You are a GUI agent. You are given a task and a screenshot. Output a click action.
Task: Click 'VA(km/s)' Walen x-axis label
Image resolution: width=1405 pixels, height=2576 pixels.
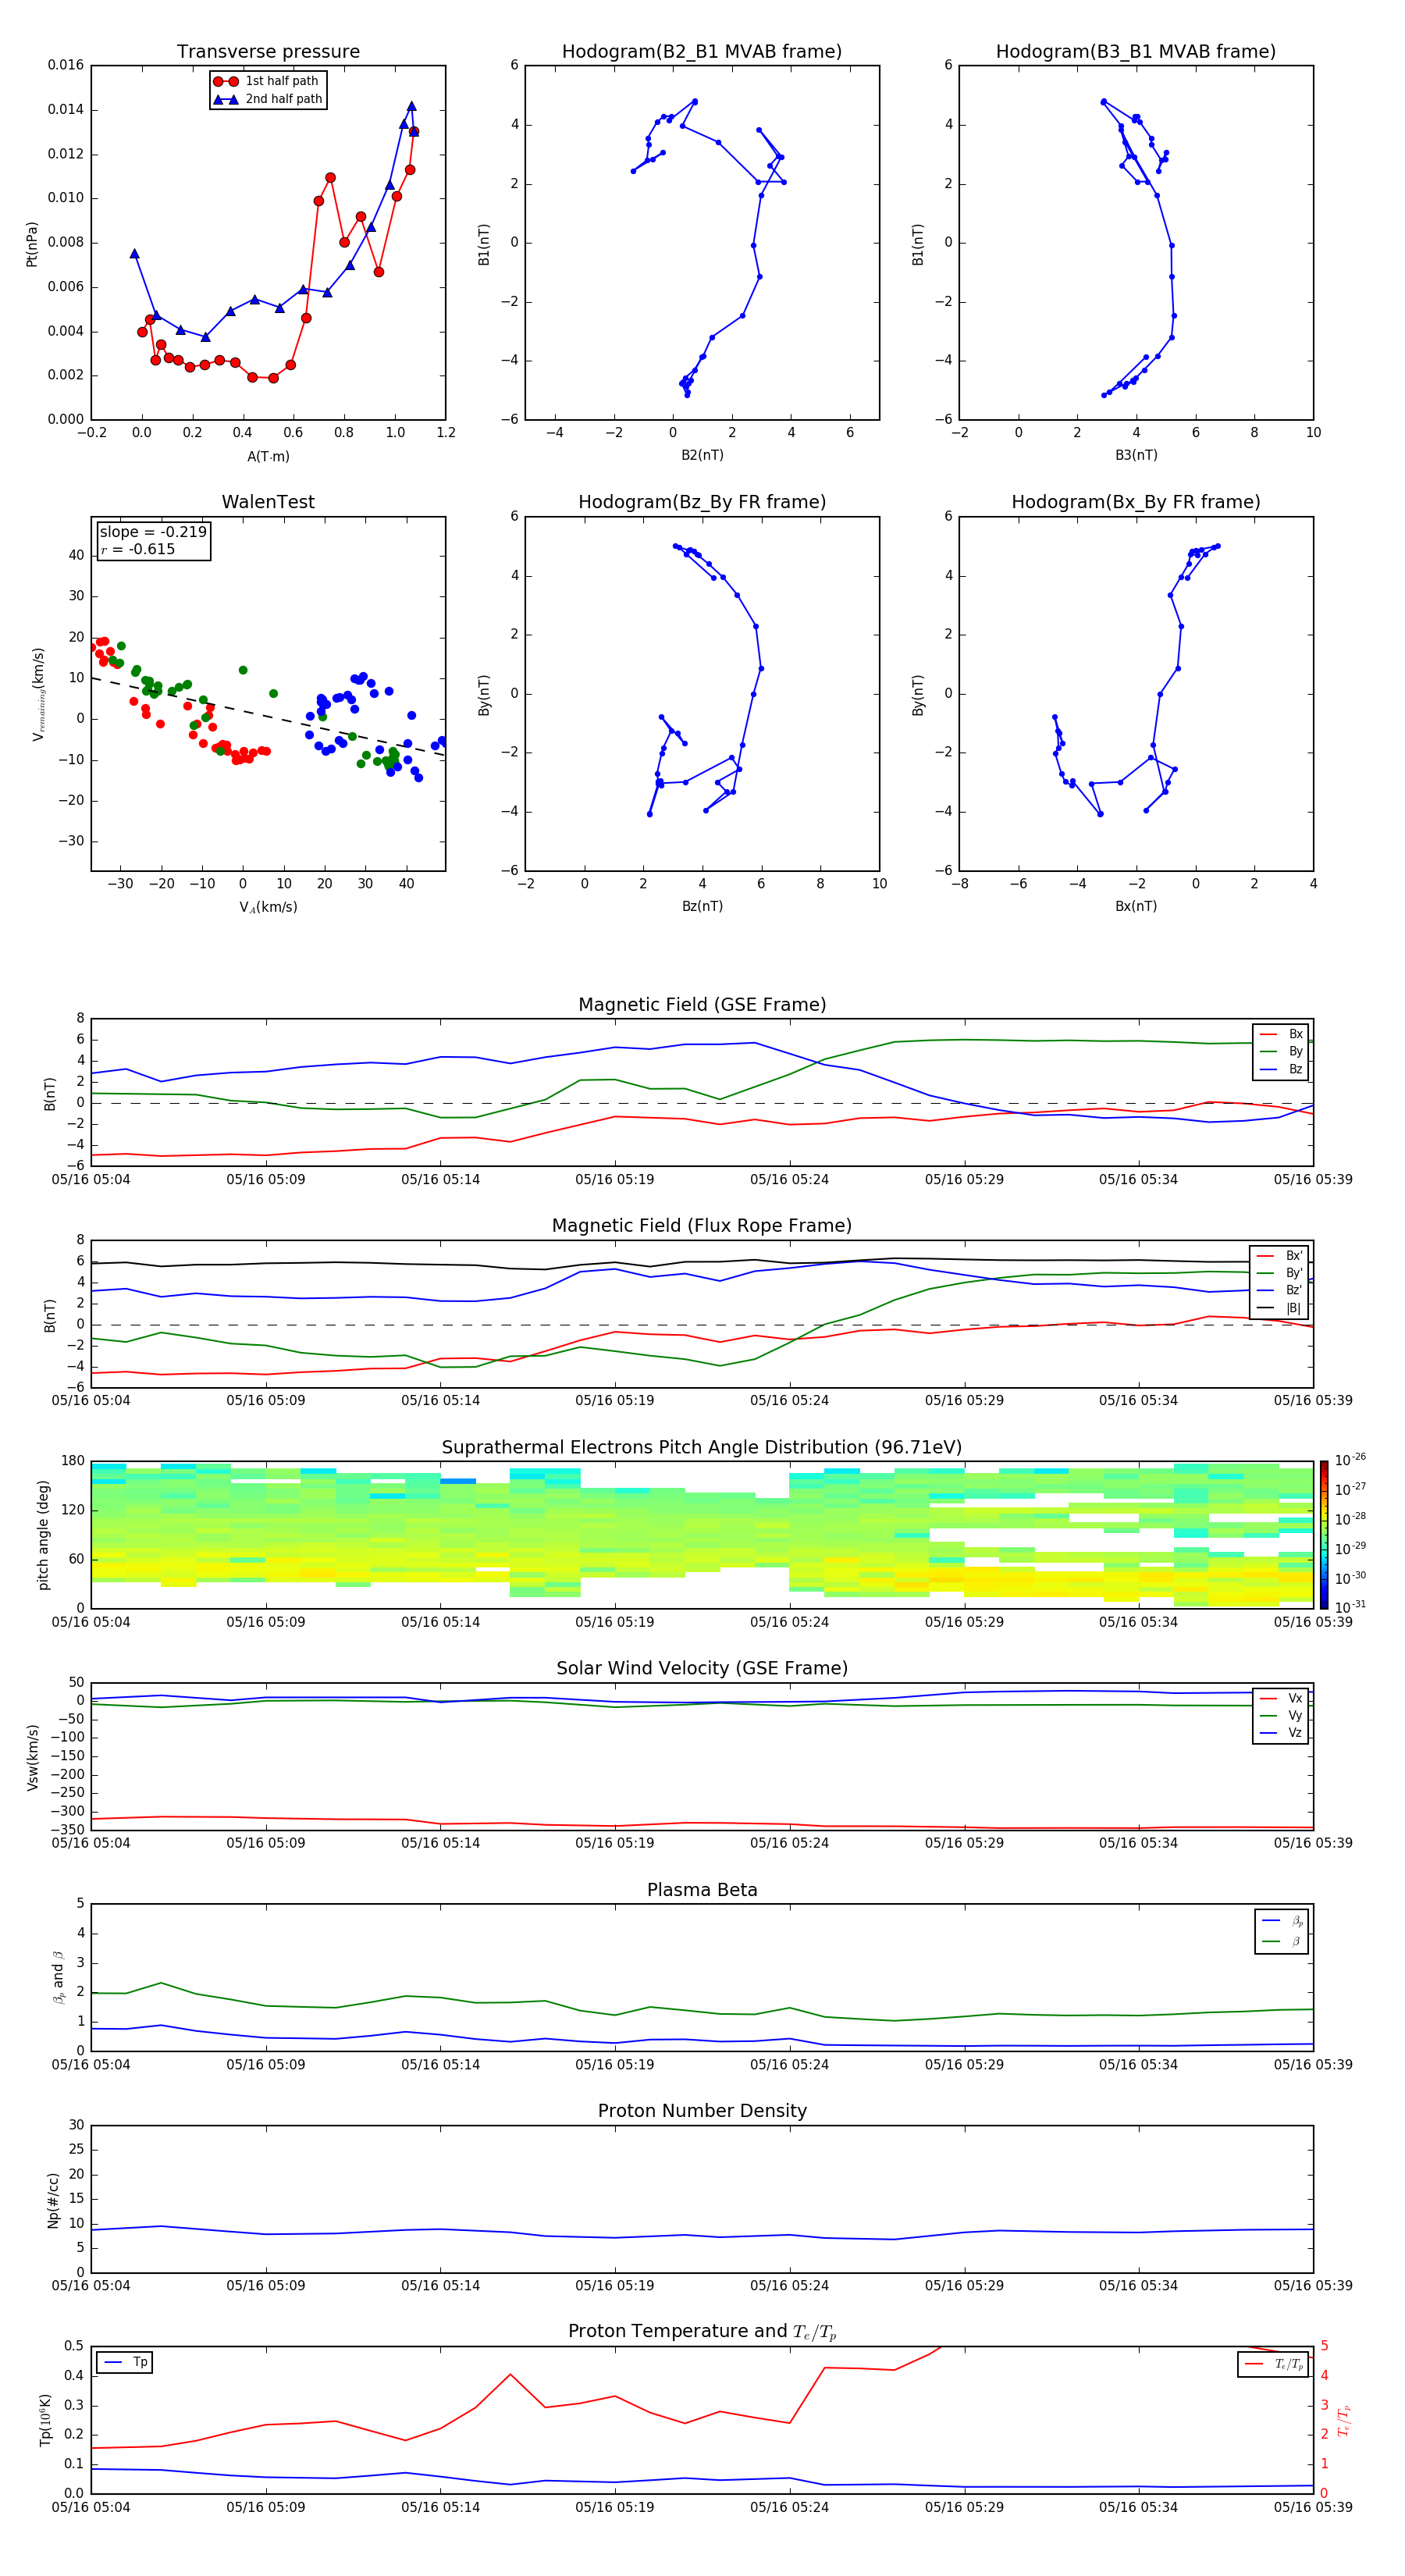click(268, 907)
